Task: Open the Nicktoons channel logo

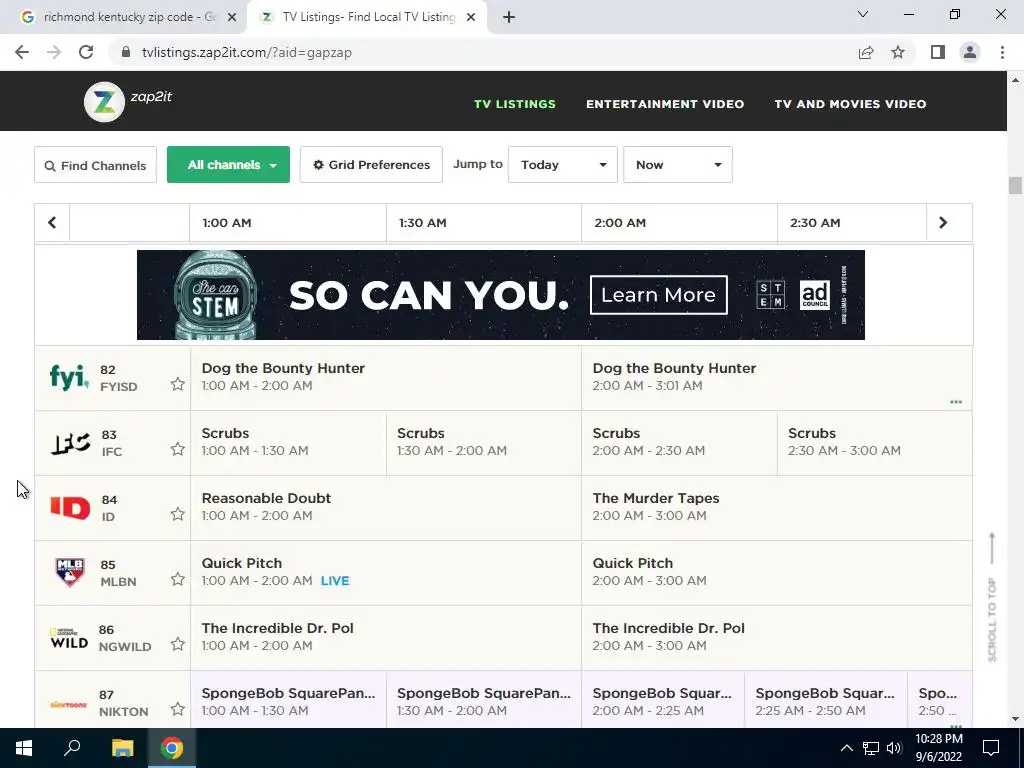Action: tap(69, 705)
